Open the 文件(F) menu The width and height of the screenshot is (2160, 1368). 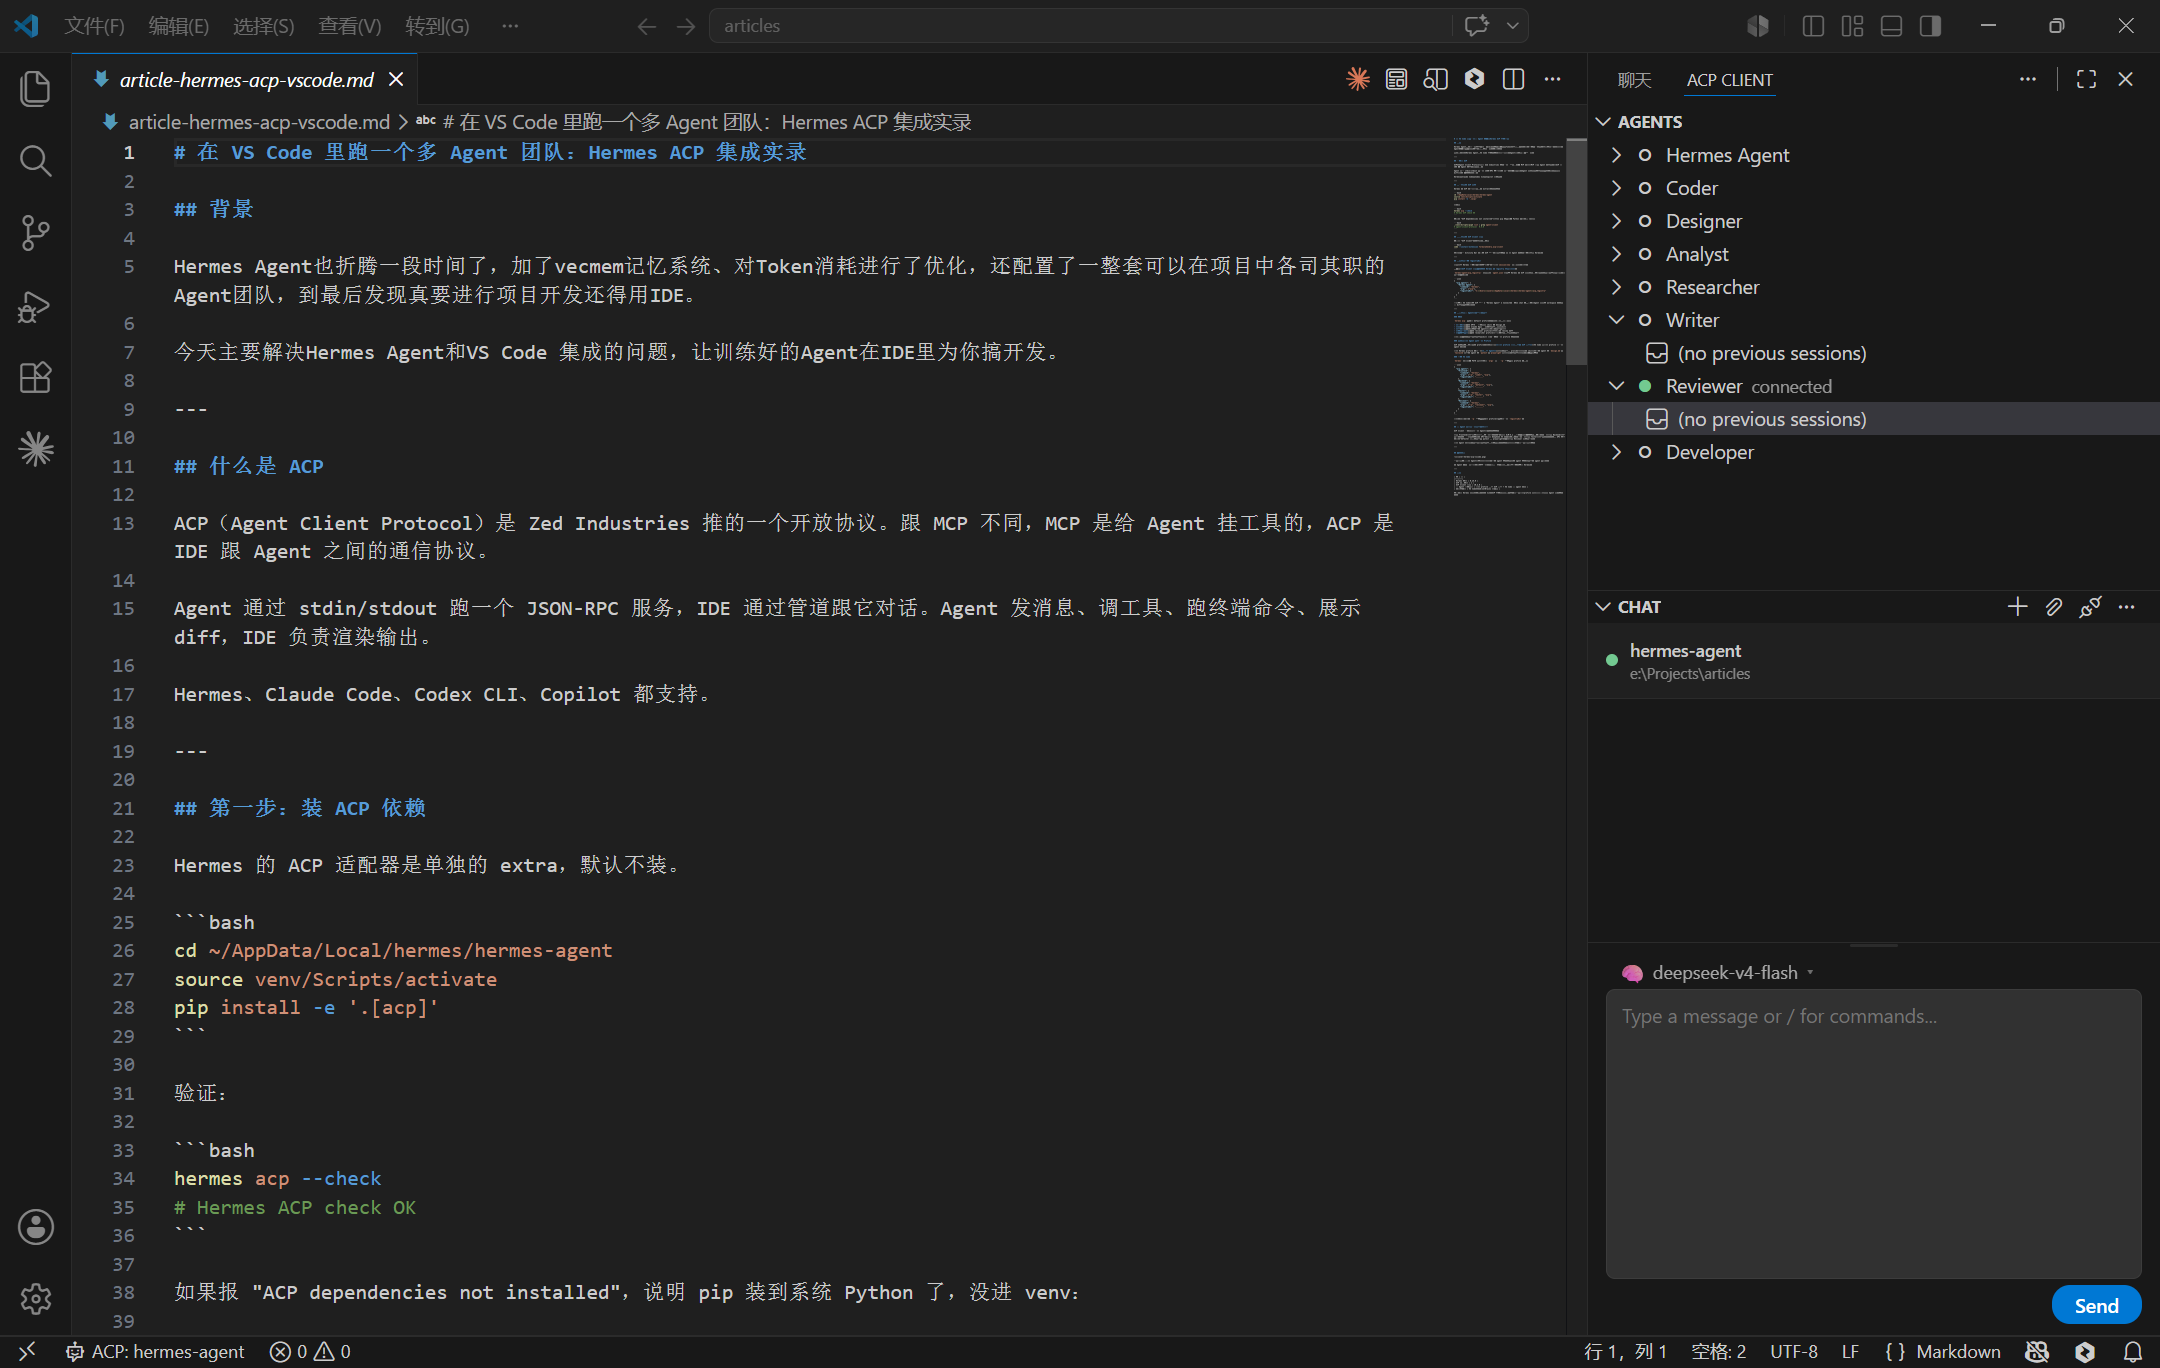pyautogui.click(x=94, y=26)
